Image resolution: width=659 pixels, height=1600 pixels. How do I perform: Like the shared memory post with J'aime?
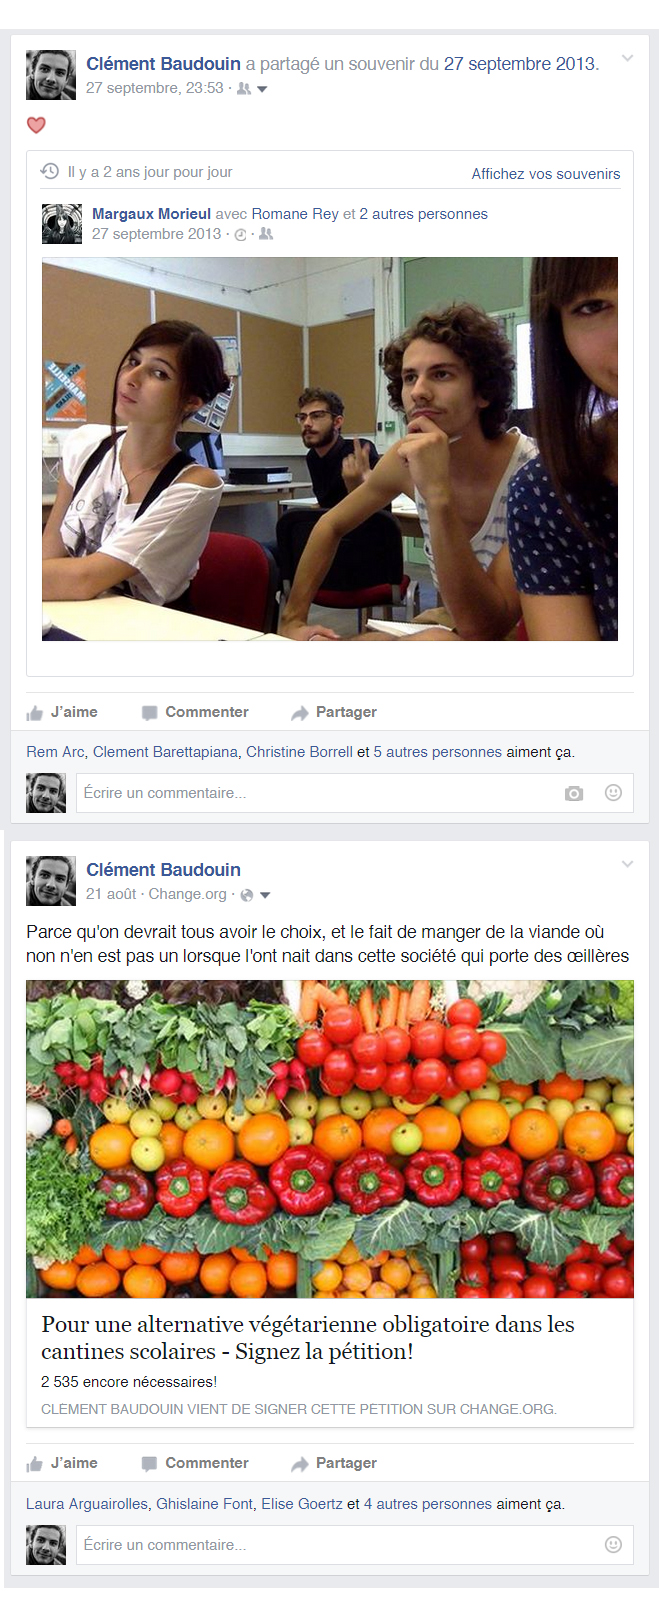click(62, 712)
